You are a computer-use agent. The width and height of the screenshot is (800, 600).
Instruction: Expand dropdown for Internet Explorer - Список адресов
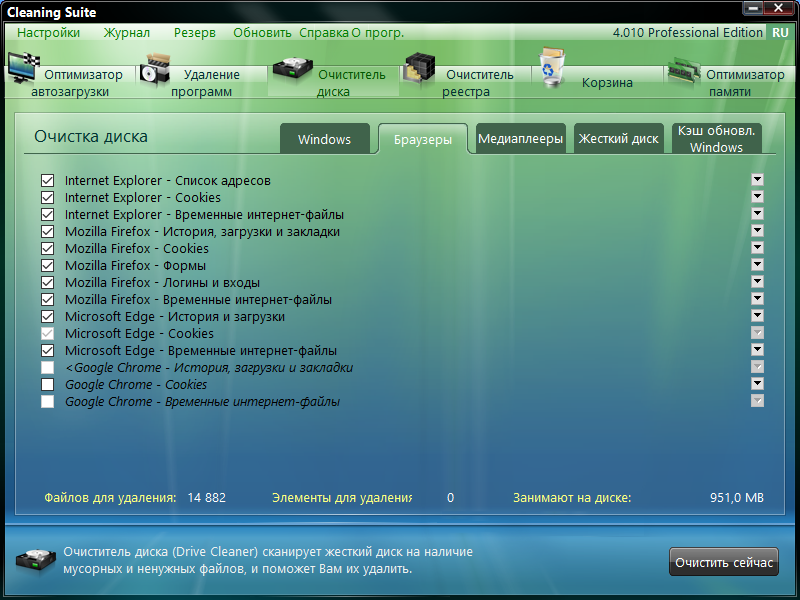click(x=757, y=180)
